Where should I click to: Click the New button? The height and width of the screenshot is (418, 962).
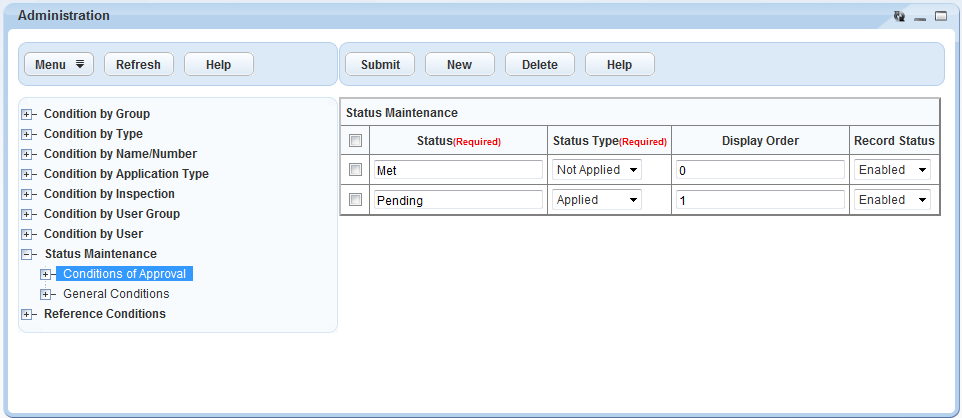point(459,64)
